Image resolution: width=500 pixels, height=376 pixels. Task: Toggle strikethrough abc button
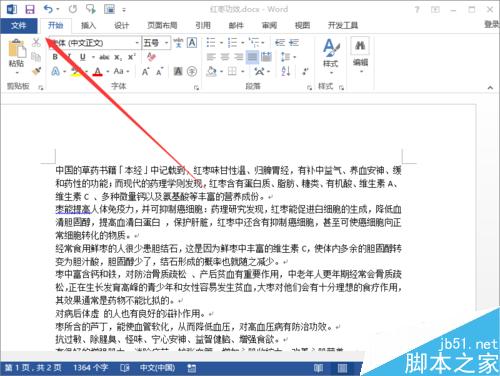[104, 57]
